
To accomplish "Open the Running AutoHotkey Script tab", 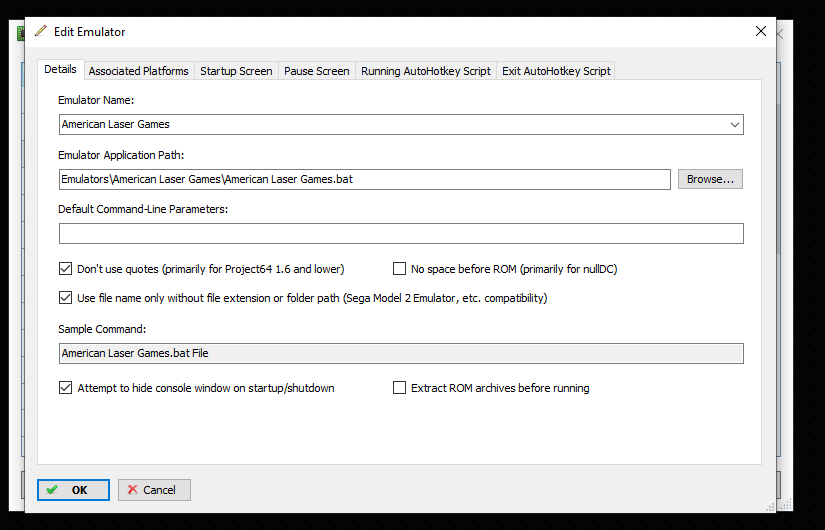I will (x=426, y=71).
